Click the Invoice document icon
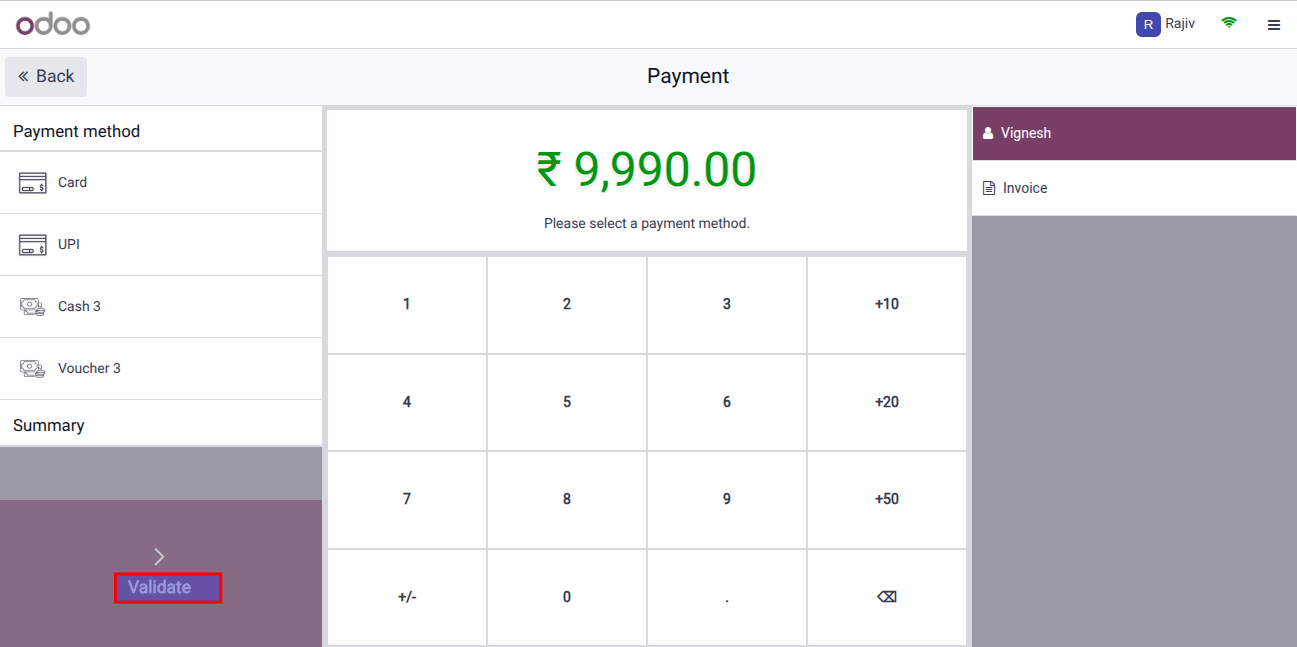 coord(988,187)
